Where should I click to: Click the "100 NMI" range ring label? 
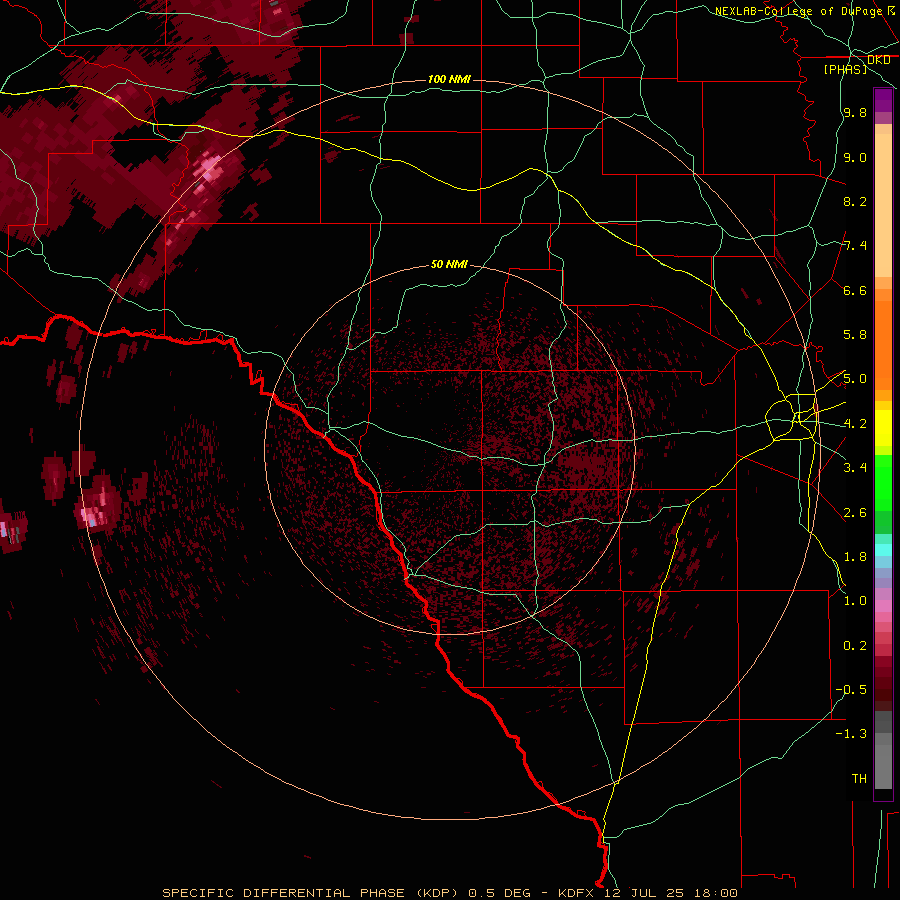pyautogui.click(x=449, y=79)
